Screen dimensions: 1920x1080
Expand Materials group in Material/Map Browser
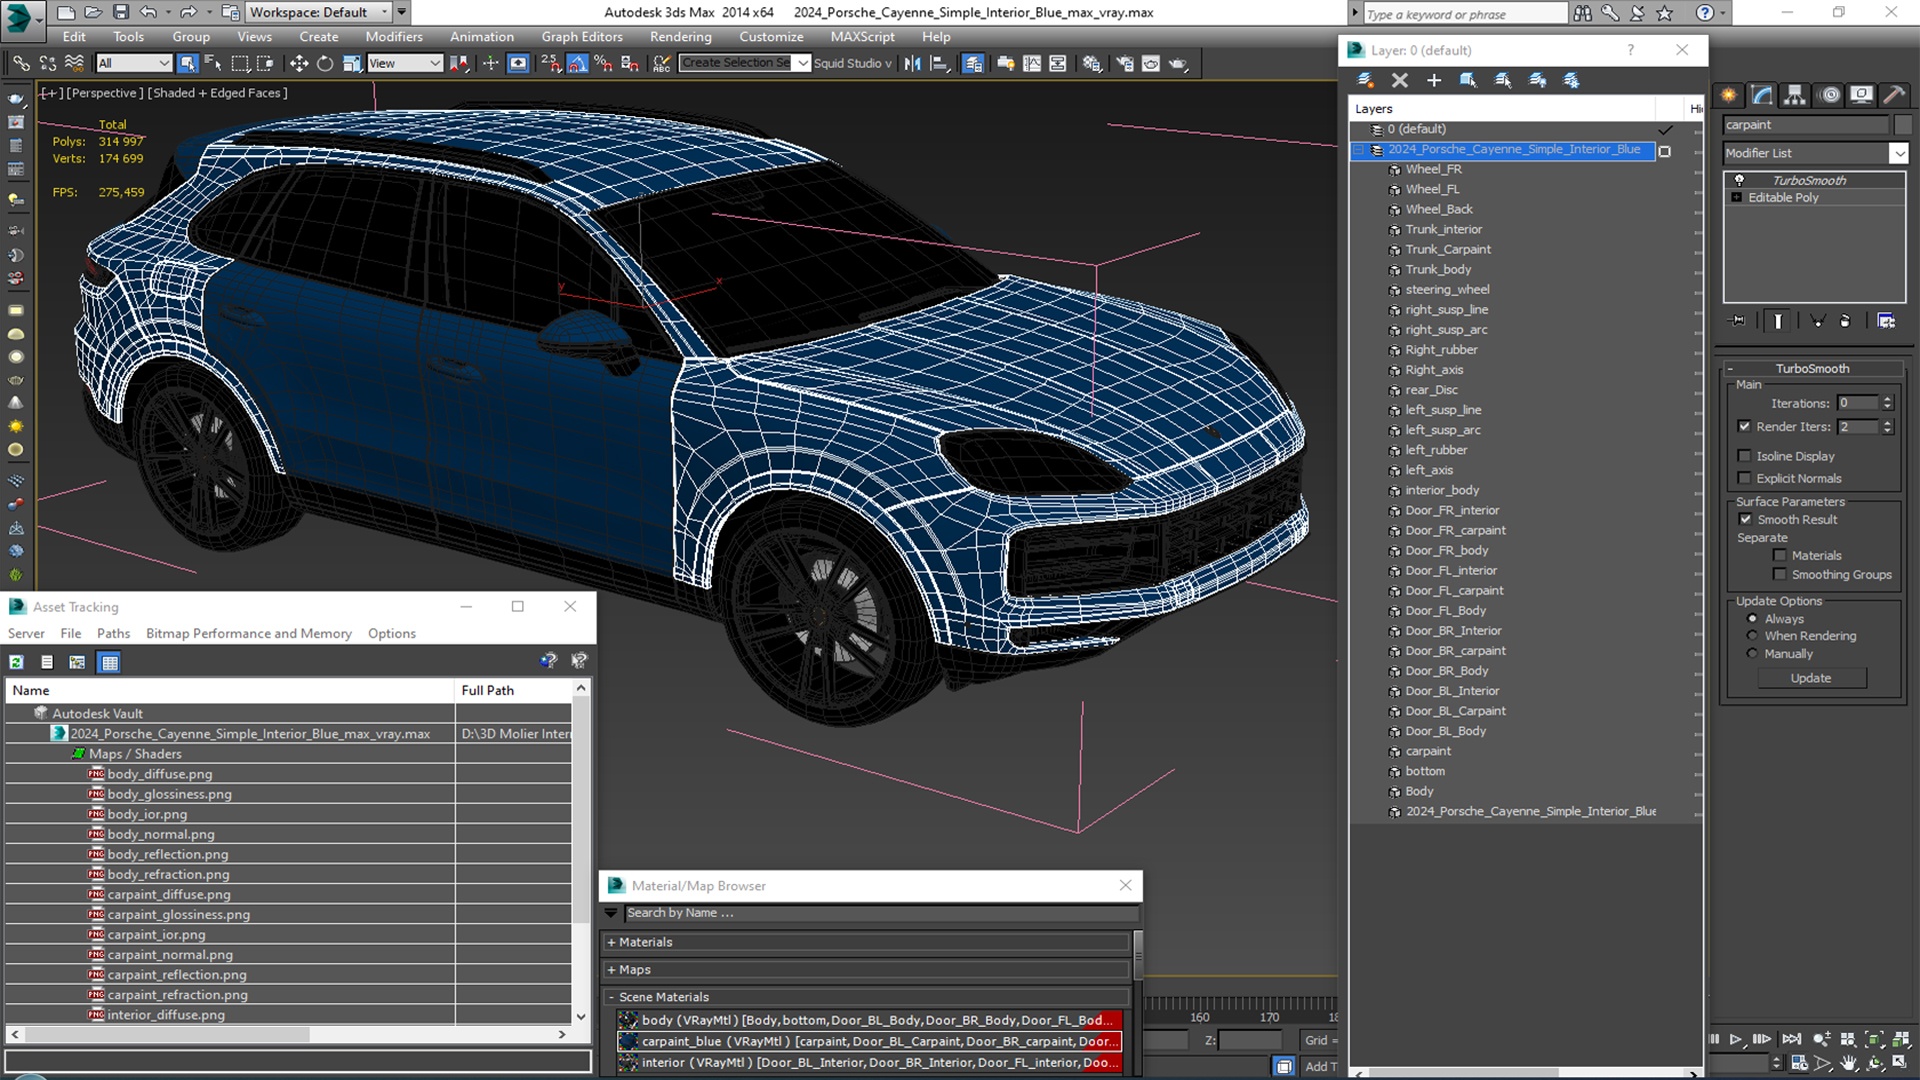[x=611, y=942]
